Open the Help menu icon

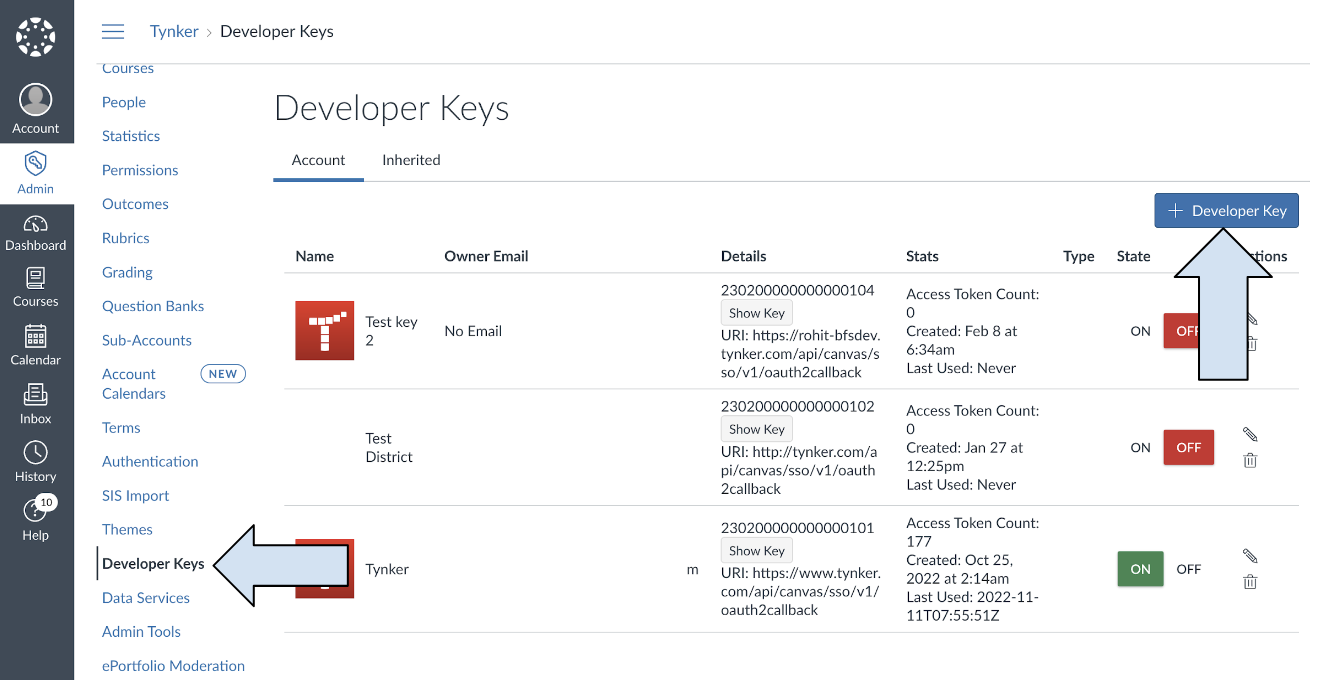coord(36,520)
